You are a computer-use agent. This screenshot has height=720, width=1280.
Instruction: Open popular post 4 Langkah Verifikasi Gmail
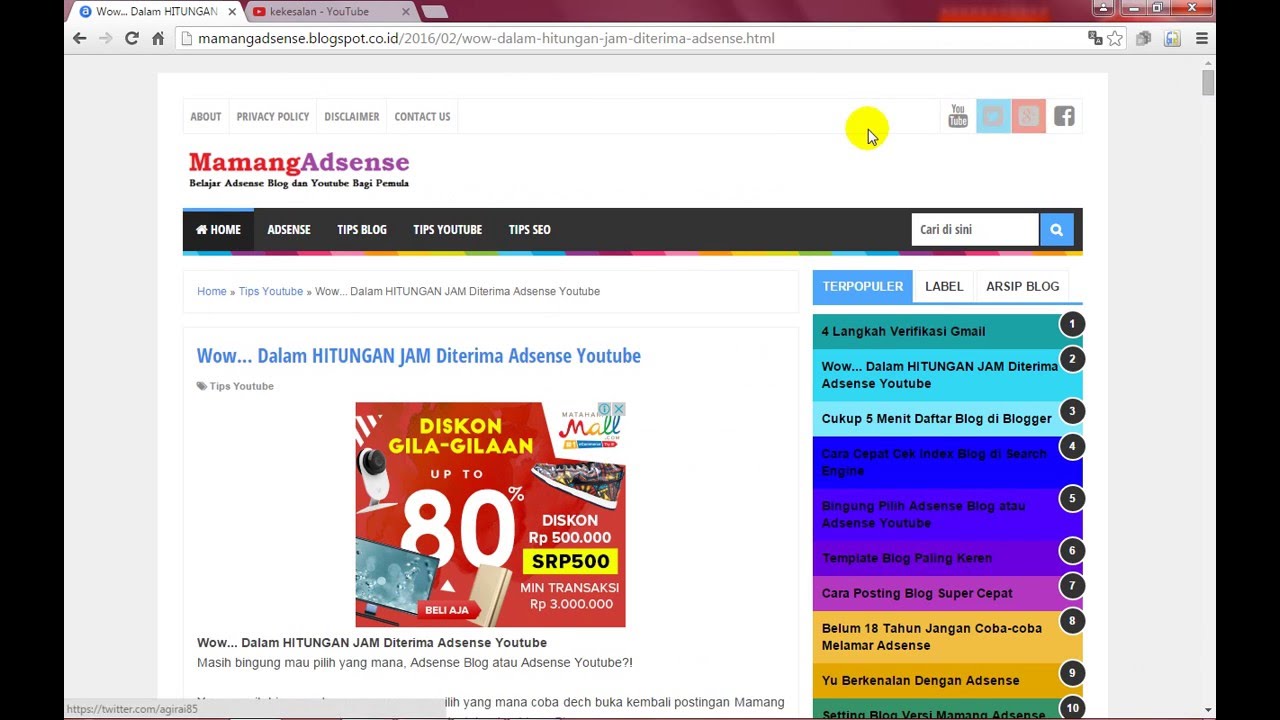pos(903,331)
